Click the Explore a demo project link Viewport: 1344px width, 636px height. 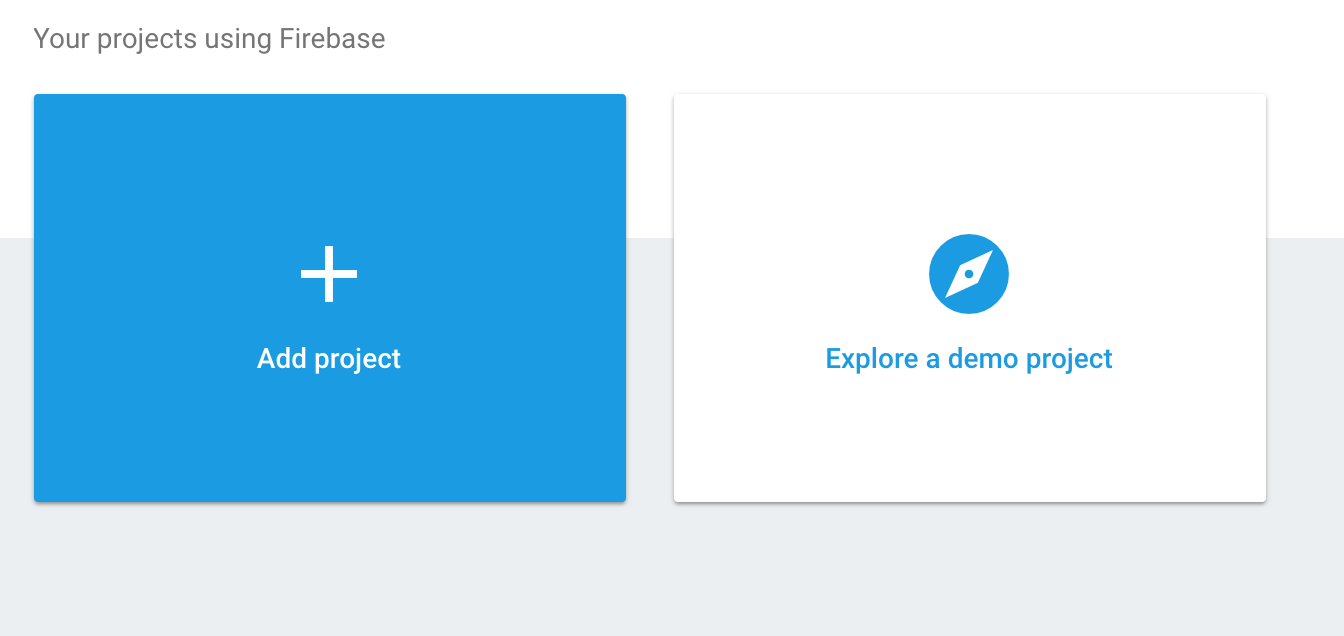[968, 359]
